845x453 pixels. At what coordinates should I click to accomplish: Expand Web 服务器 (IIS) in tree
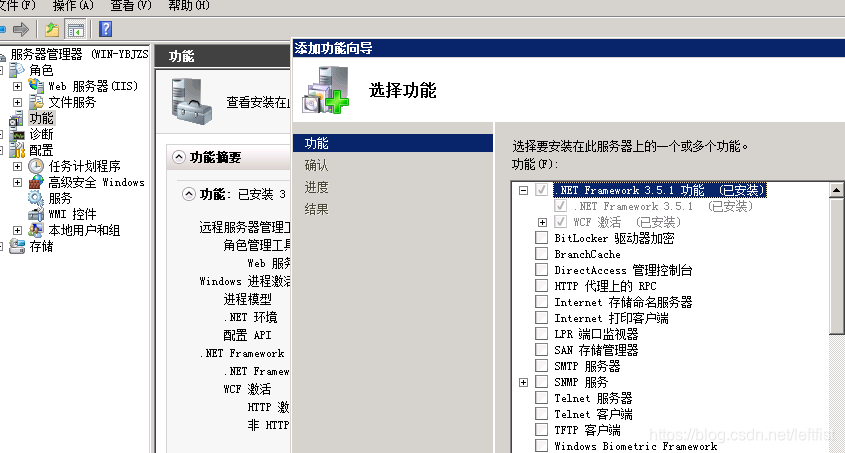[x=17, y=86]
